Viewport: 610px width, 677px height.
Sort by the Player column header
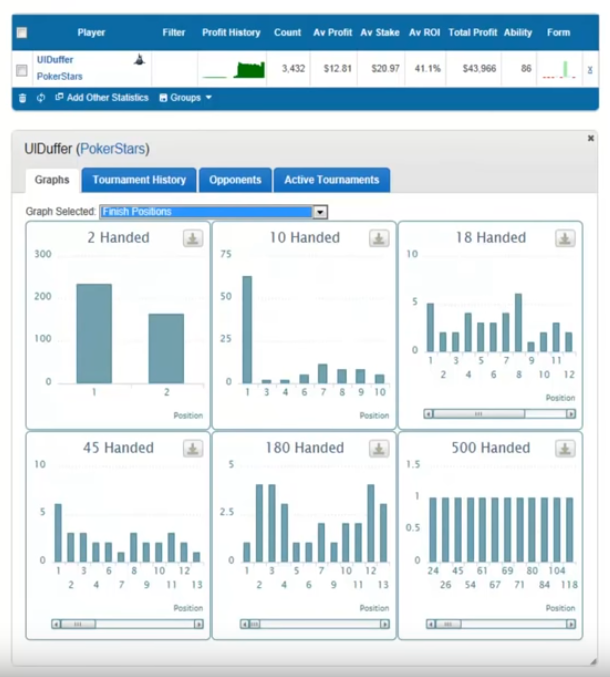tap(91, 32)
